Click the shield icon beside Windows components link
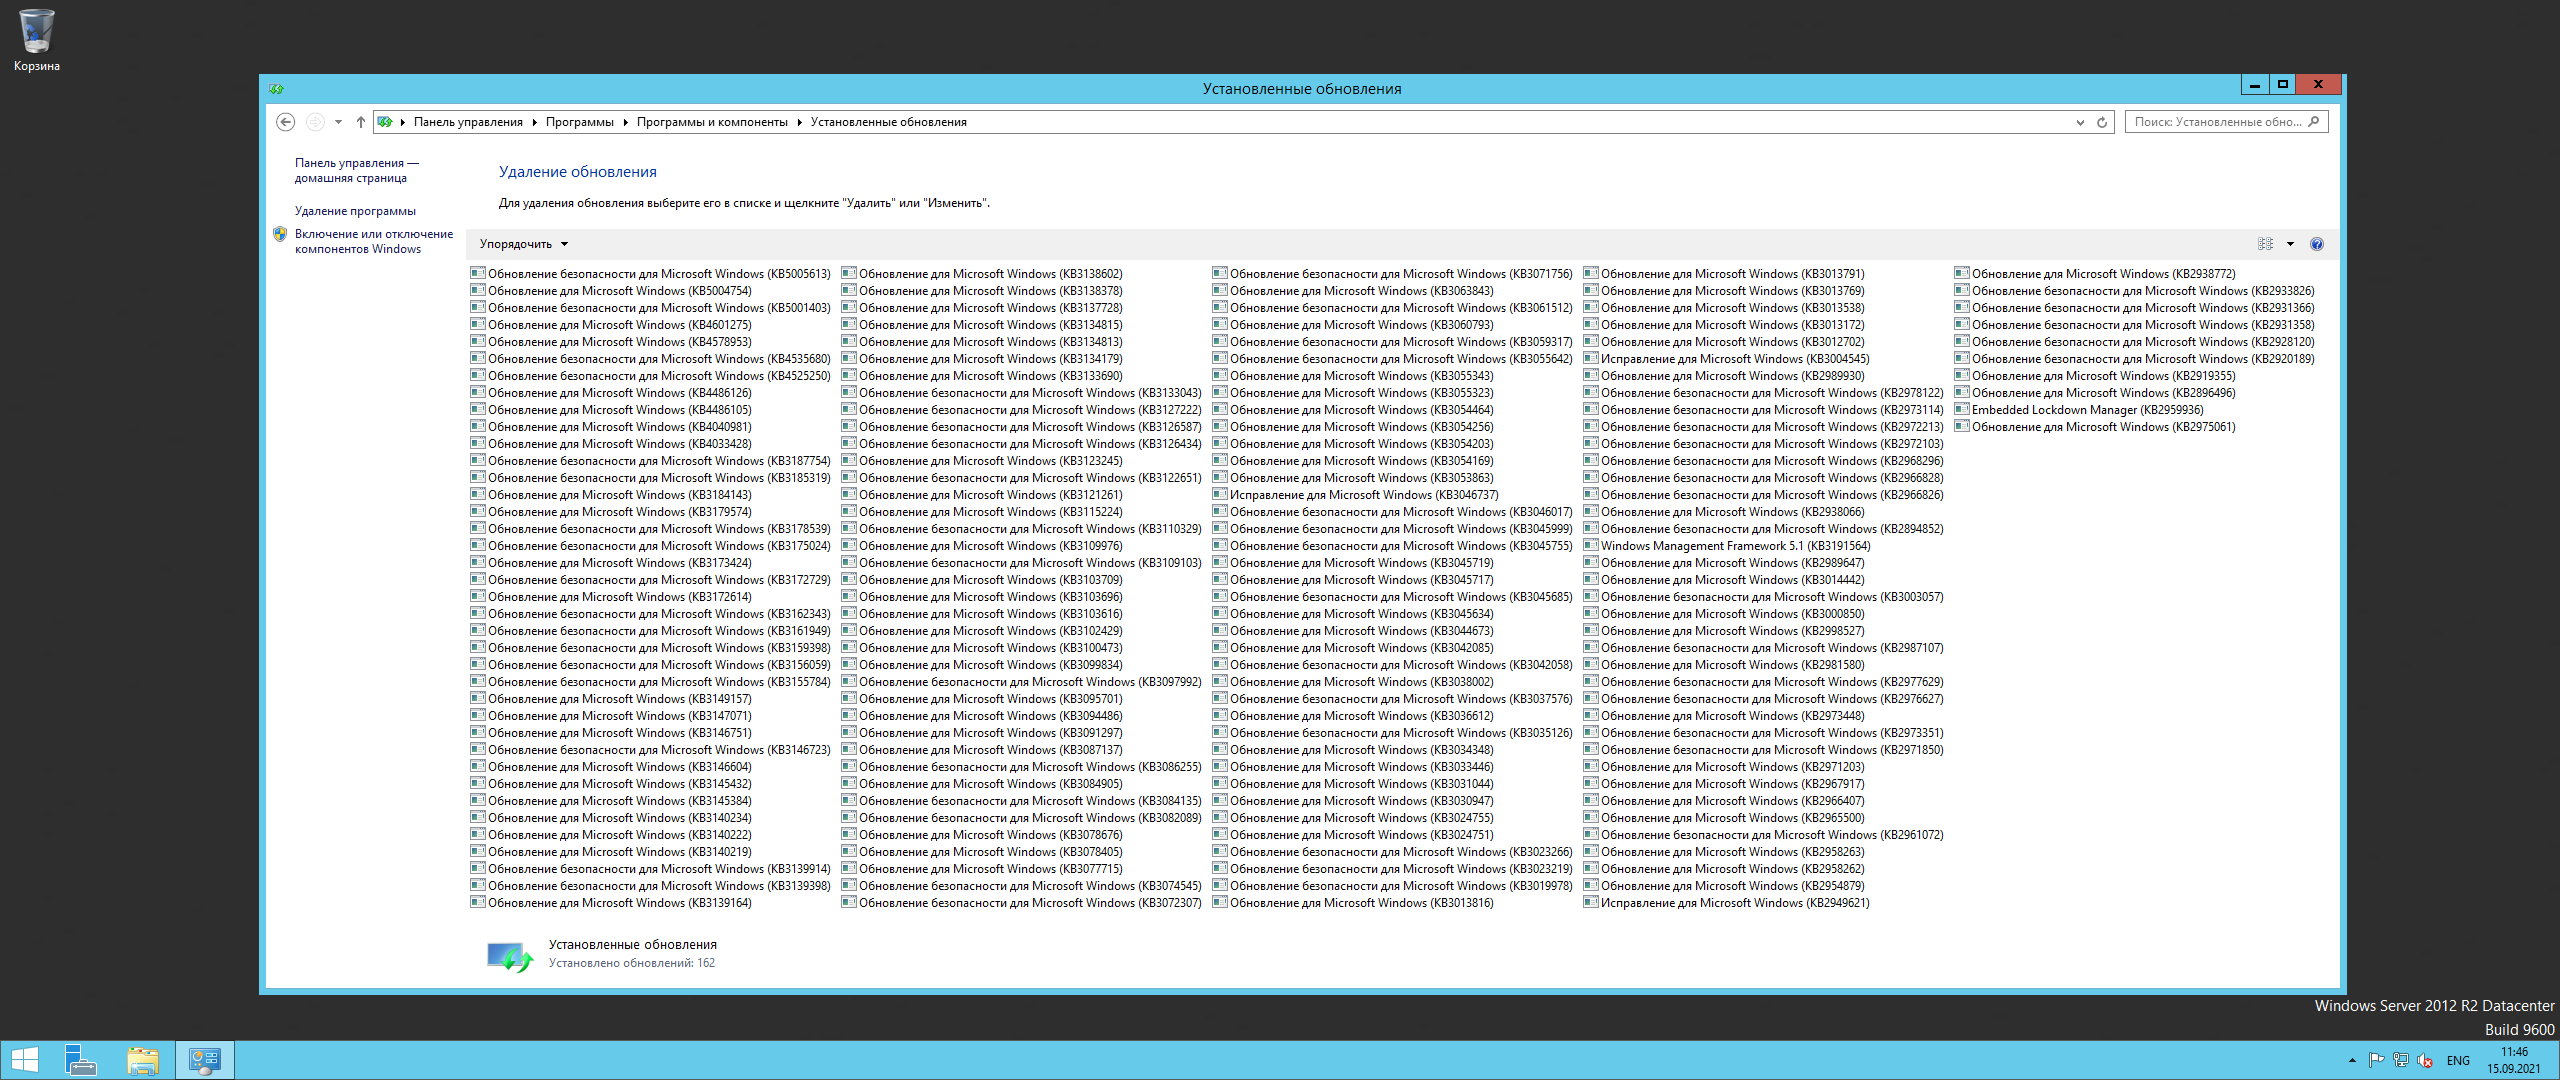Viewport: 2560px width, 1080px height. (x=280, y=234)
